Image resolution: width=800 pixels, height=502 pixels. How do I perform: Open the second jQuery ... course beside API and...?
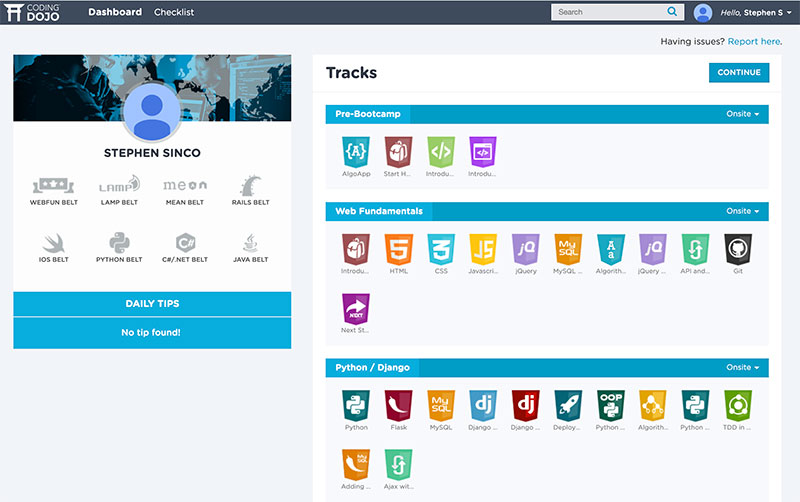pyautogui.click(x=653, y=249)
